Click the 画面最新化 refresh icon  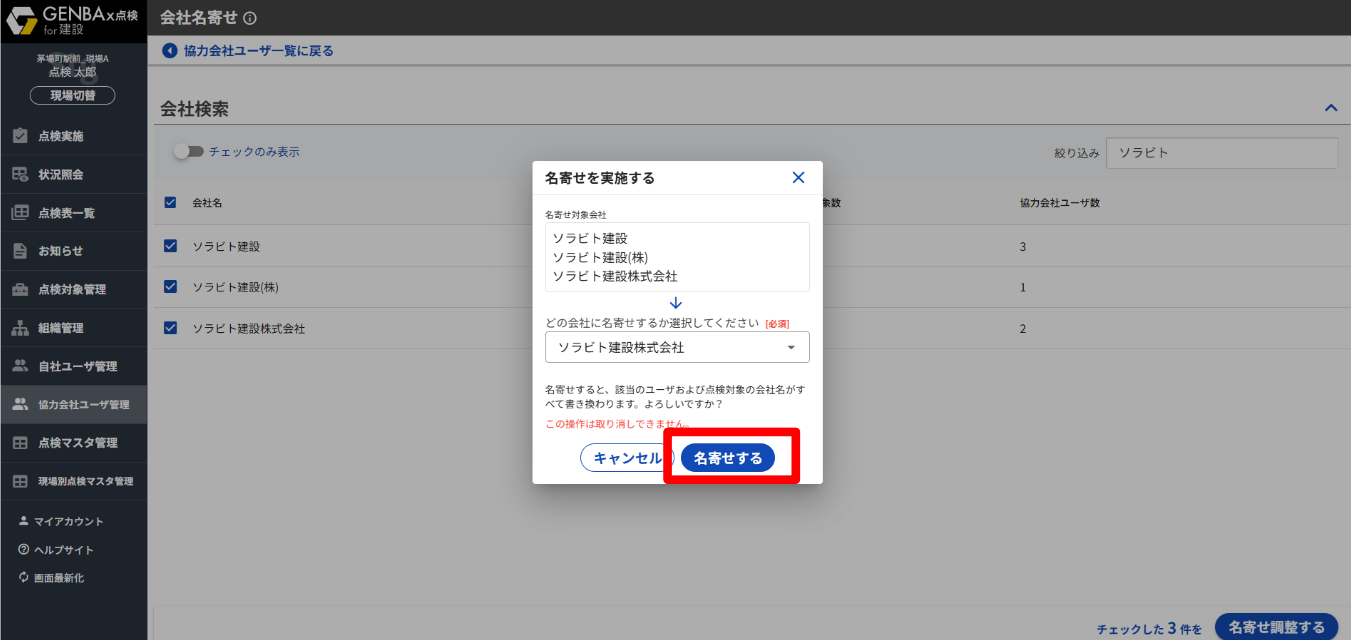pos(24,578)
